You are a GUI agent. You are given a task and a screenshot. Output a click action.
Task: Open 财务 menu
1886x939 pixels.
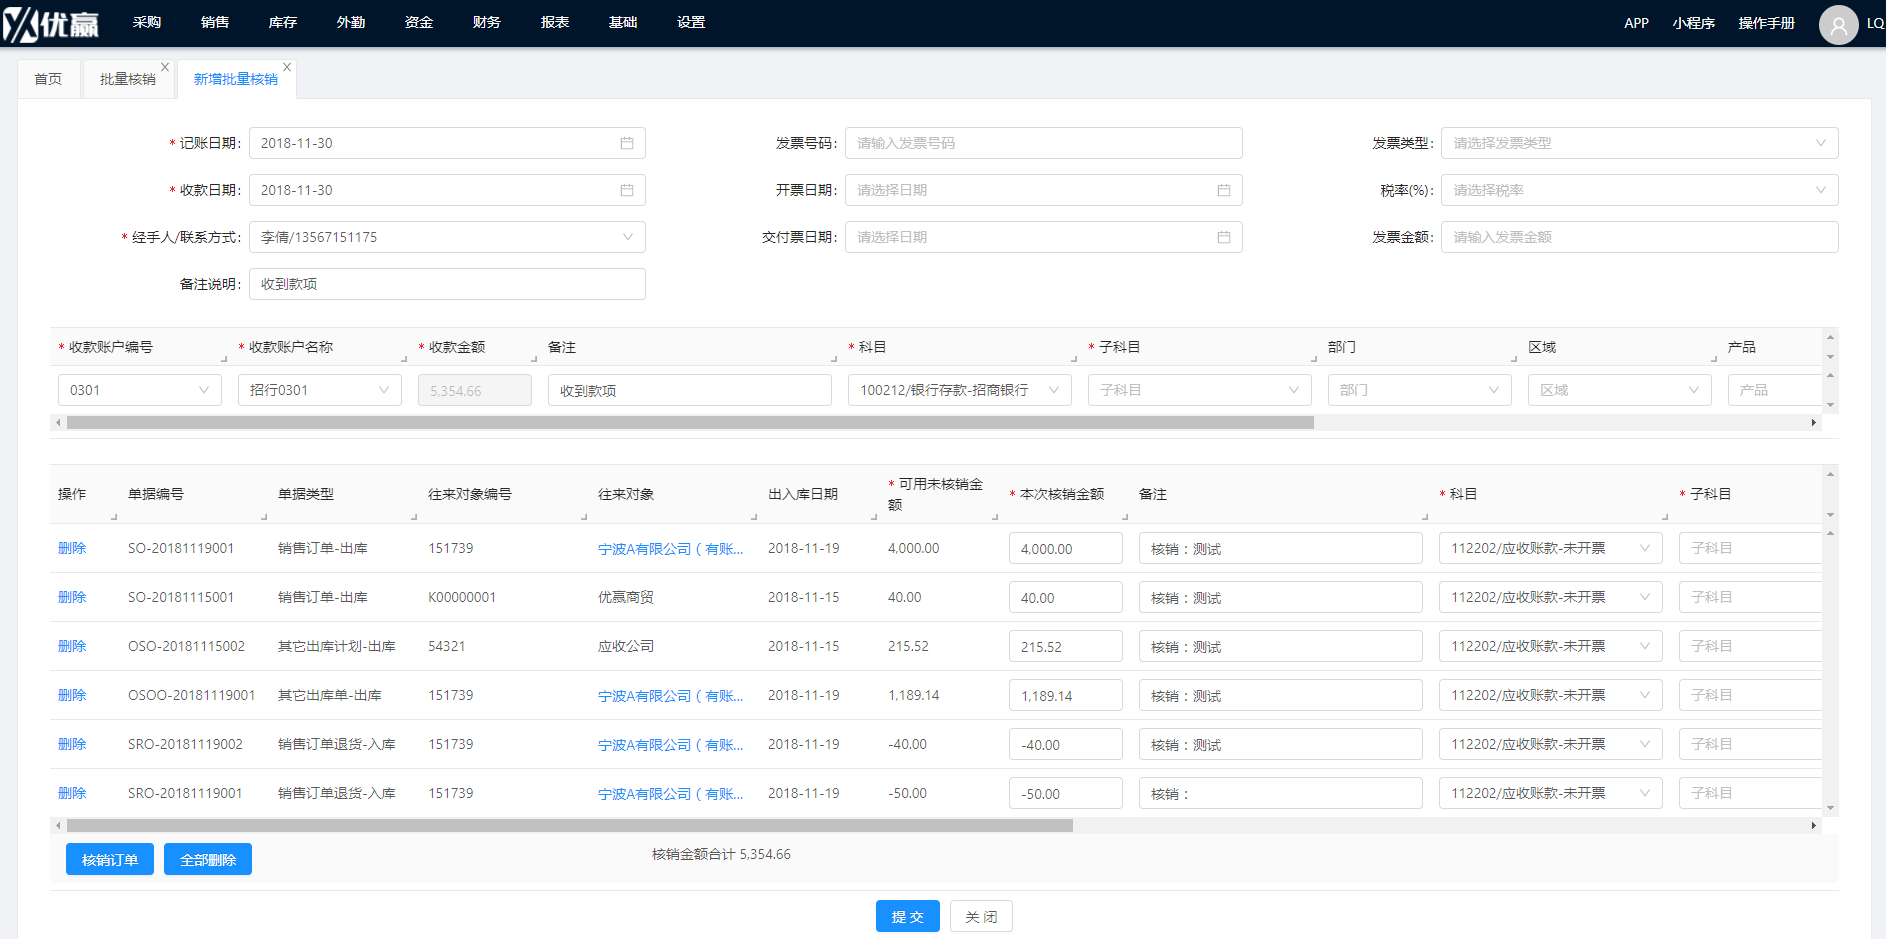(x=487, y=22)
